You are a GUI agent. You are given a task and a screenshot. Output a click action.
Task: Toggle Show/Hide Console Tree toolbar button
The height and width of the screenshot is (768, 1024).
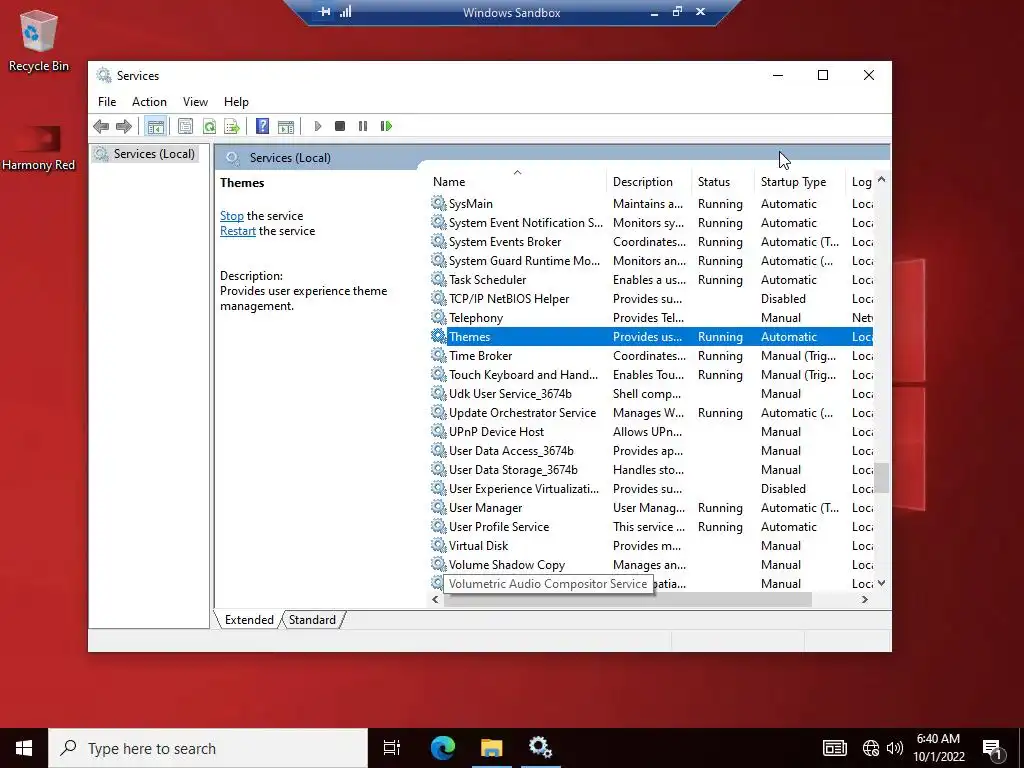(155, 126)
